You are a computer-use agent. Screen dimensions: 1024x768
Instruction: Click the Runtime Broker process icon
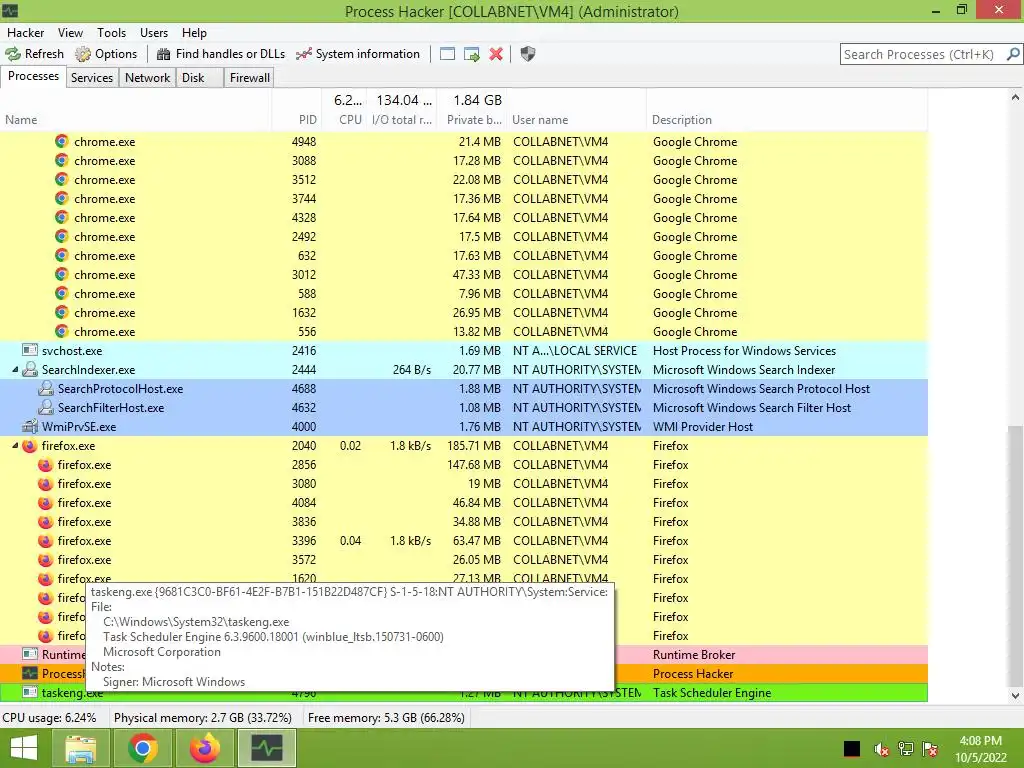[29, 654]
